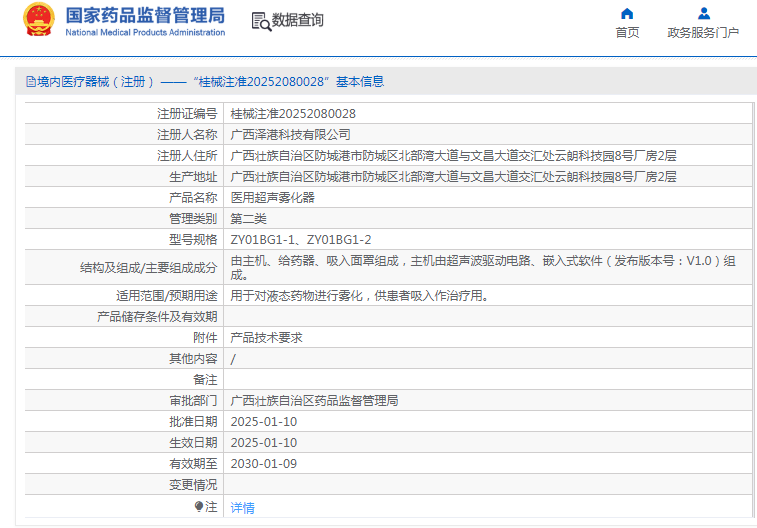Click the lightbulb icon beside 注

pos(198,506)
